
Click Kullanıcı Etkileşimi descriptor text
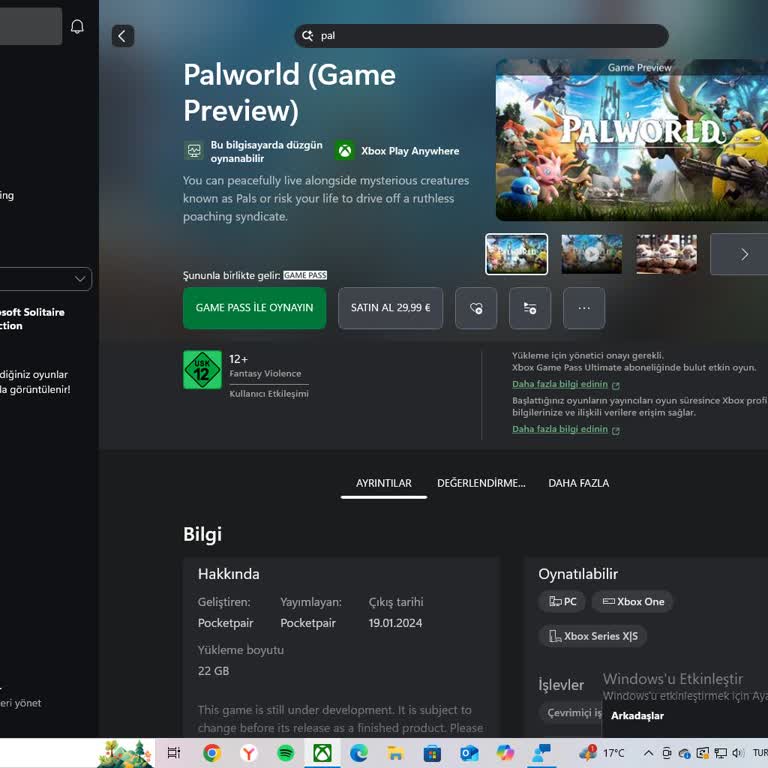point(269,394)
